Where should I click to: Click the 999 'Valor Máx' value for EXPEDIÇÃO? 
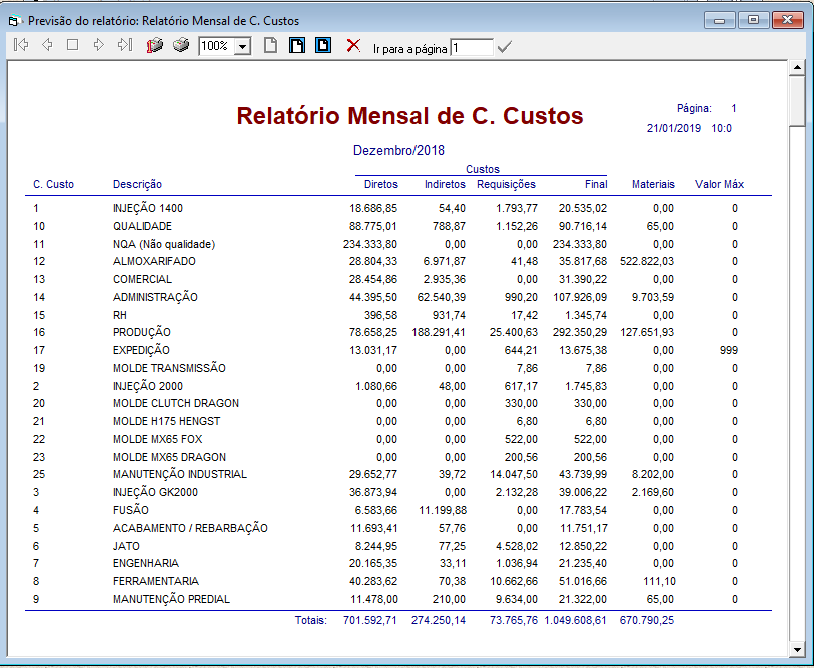click(x=729, y=350)
